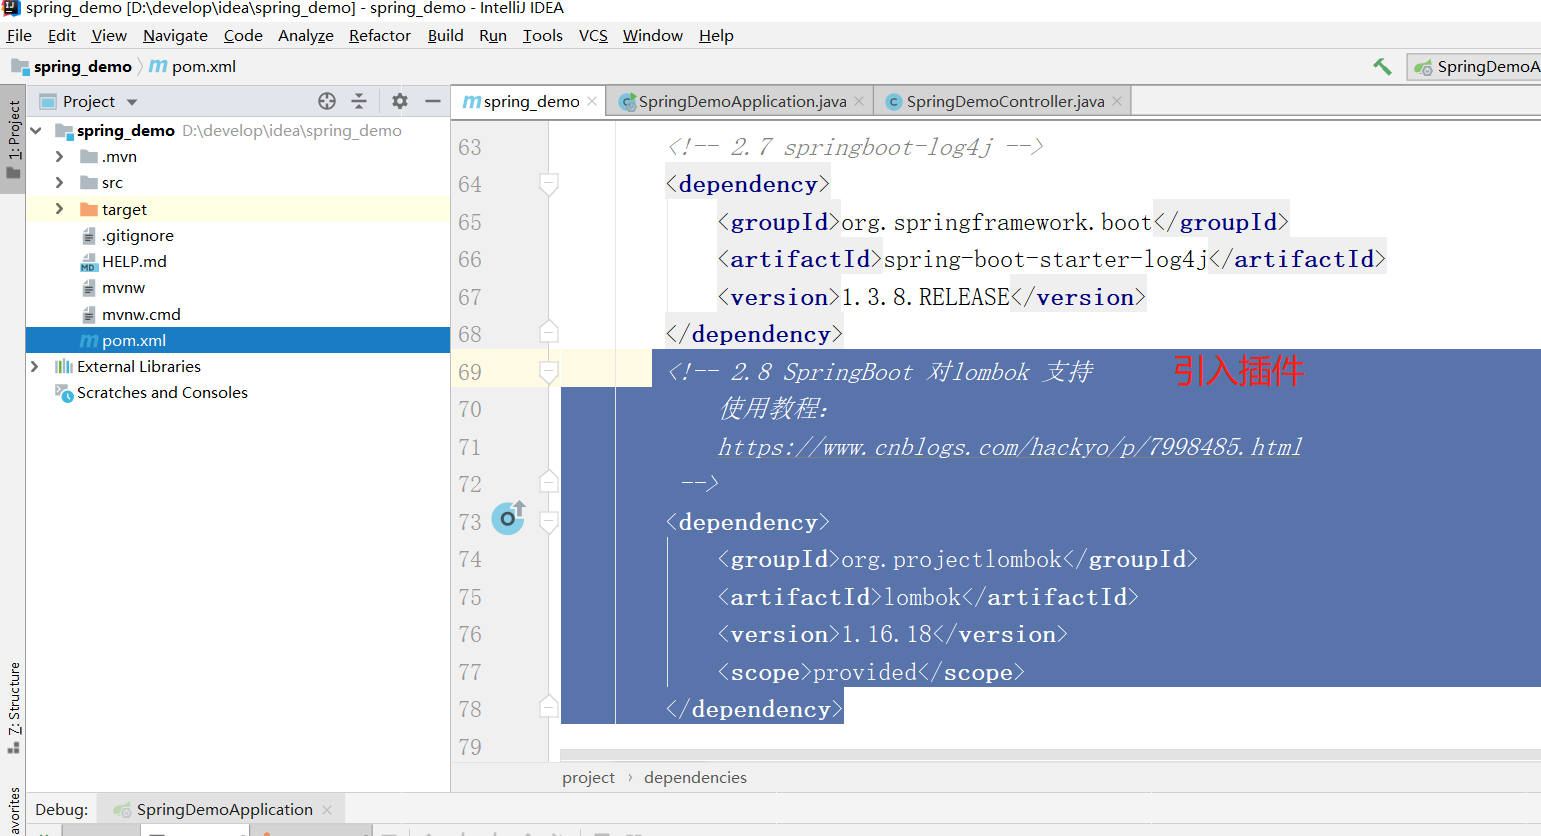Viewport: 1541px width, 836px height.
Task: Click the override gutter icon at line 73
Action: click(x=508, y=517)
